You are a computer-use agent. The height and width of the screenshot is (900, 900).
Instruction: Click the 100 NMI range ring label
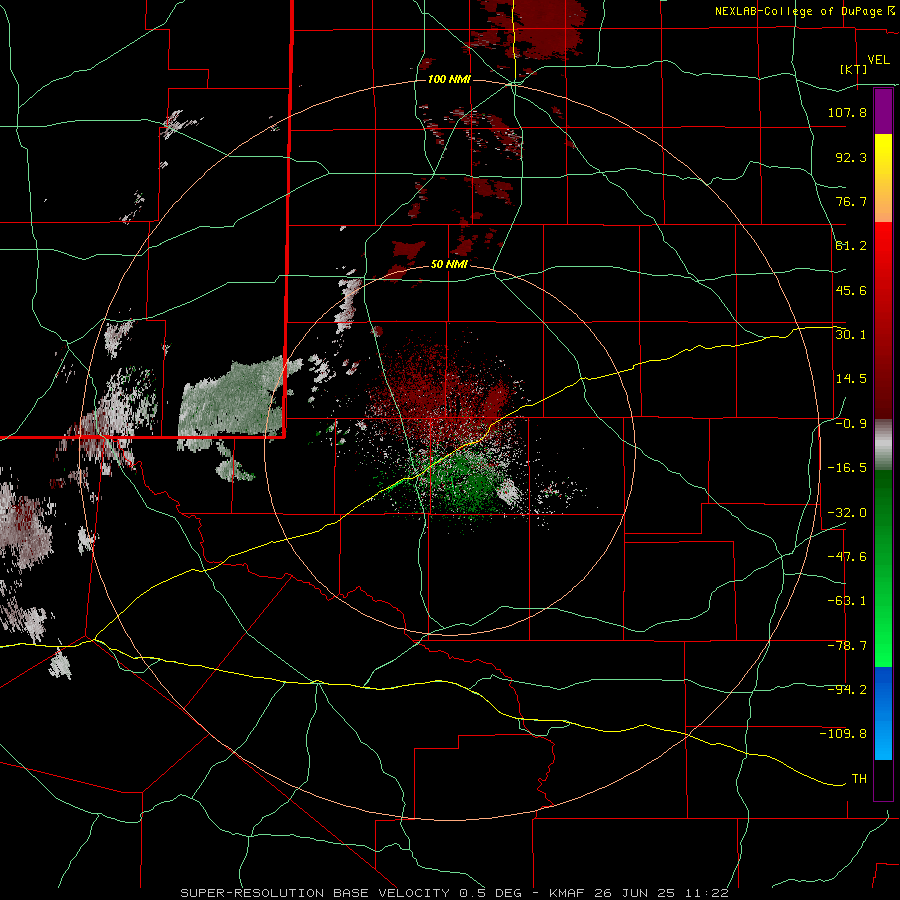pos(449,79)
